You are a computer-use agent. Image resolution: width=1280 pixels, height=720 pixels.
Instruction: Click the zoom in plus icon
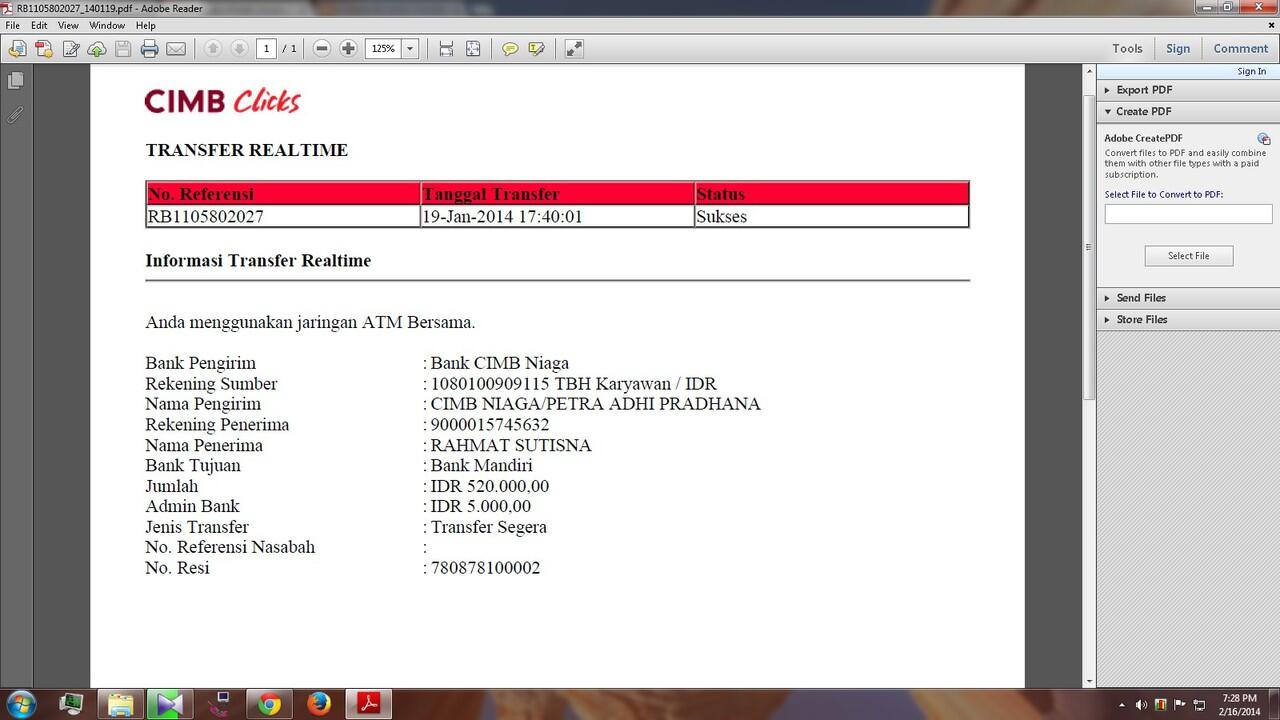(x=348, y=48)
